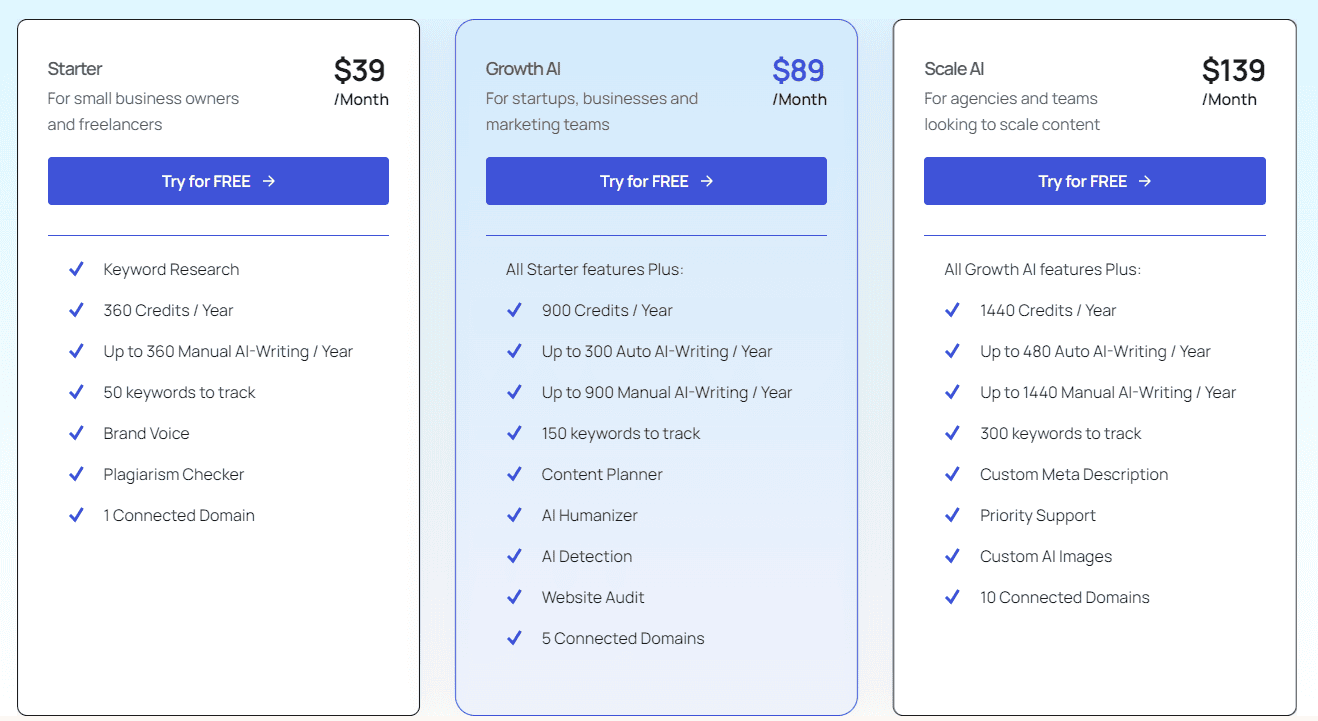This screenshot has height=721, width=1318.
Task: Click the arrow icon on Scale AI's Try button
Action: pyautogui.click(x=1145, y=181)
